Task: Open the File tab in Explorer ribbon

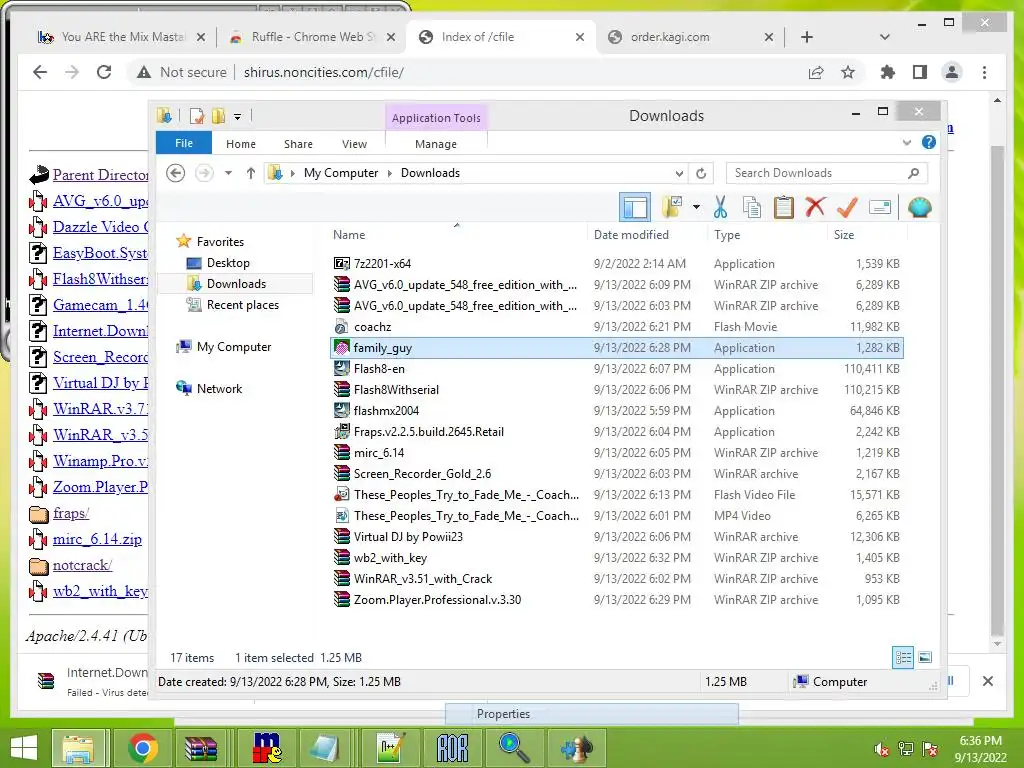Action: (184, 143)
